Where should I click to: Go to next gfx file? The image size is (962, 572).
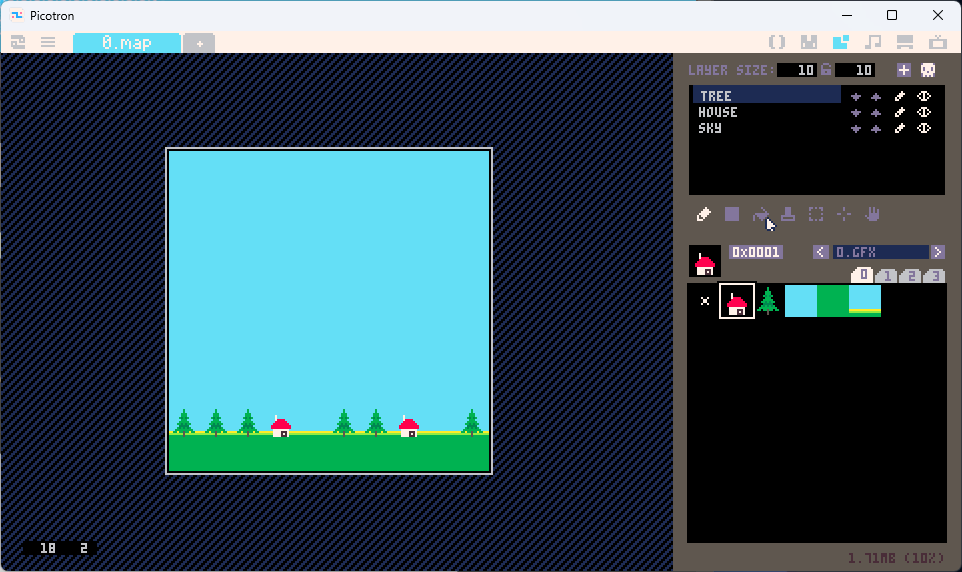pos(937,252)
